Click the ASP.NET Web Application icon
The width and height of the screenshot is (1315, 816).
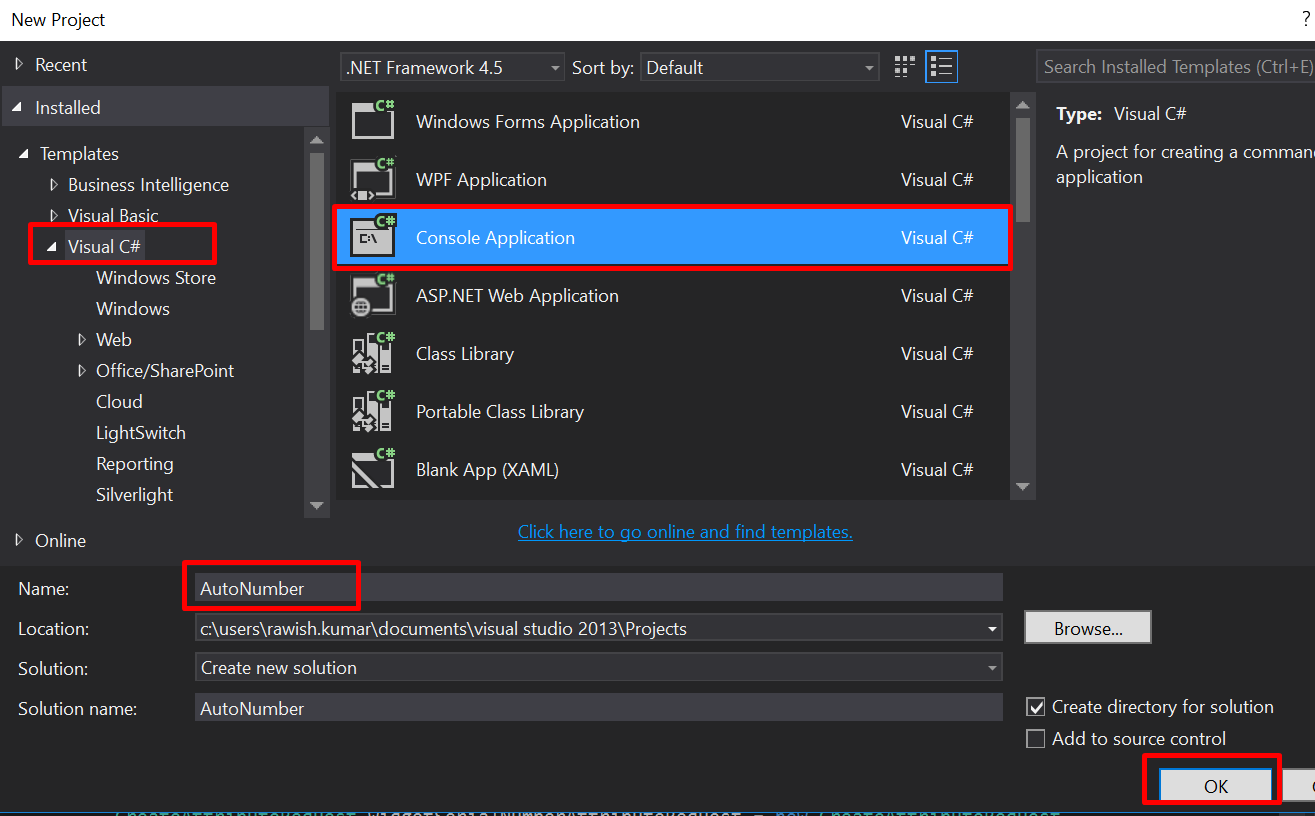(x=373, y=295)
